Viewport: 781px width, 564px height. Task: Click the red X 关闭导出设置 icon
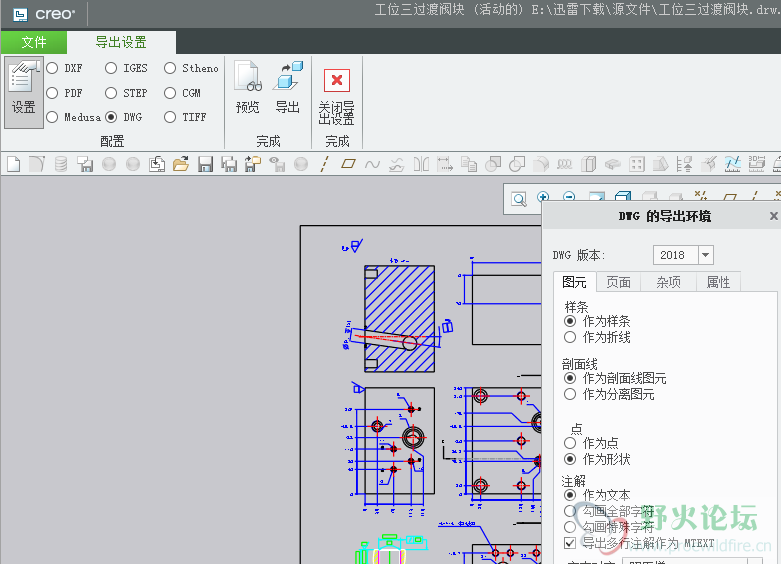337,81
